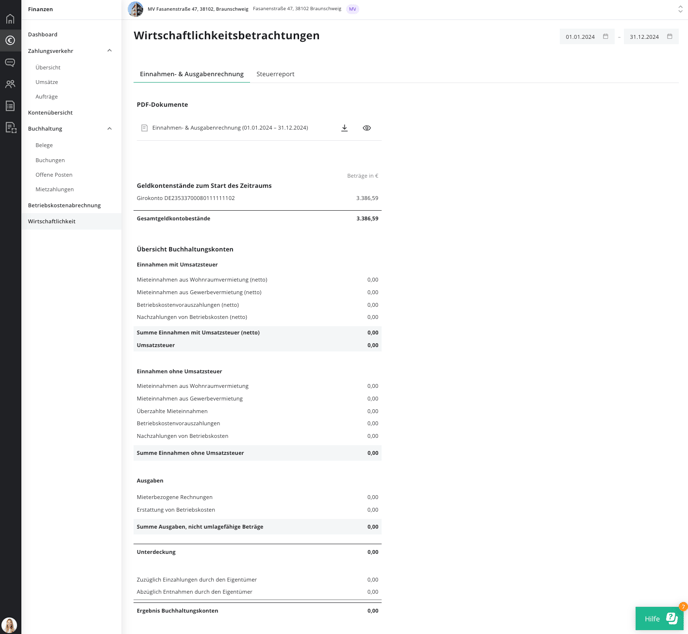Click the user profile avatar at bottom left
688x634 pixels.
tap(9, 625)
